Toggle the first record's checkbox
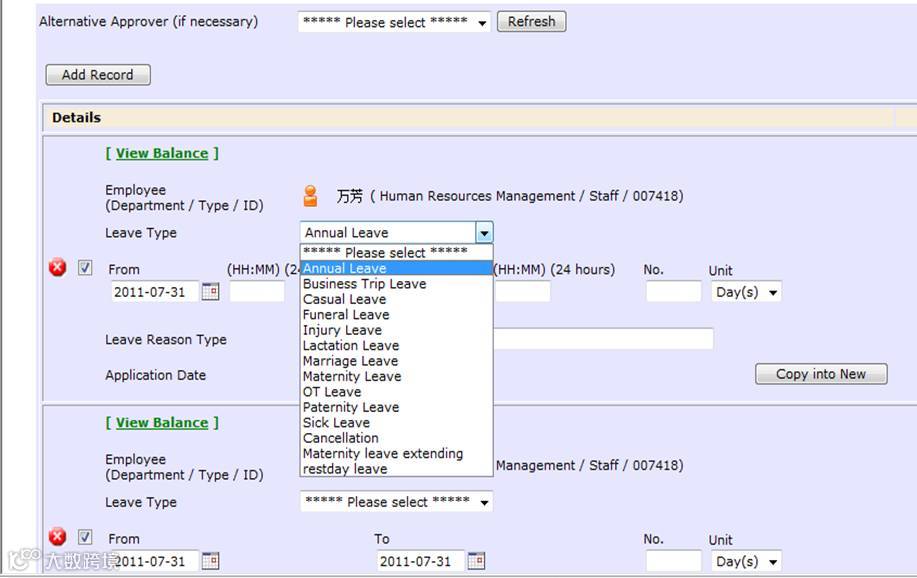Image resolution: width=917 pixels, height=578 pixels. [x=85, y=268]
